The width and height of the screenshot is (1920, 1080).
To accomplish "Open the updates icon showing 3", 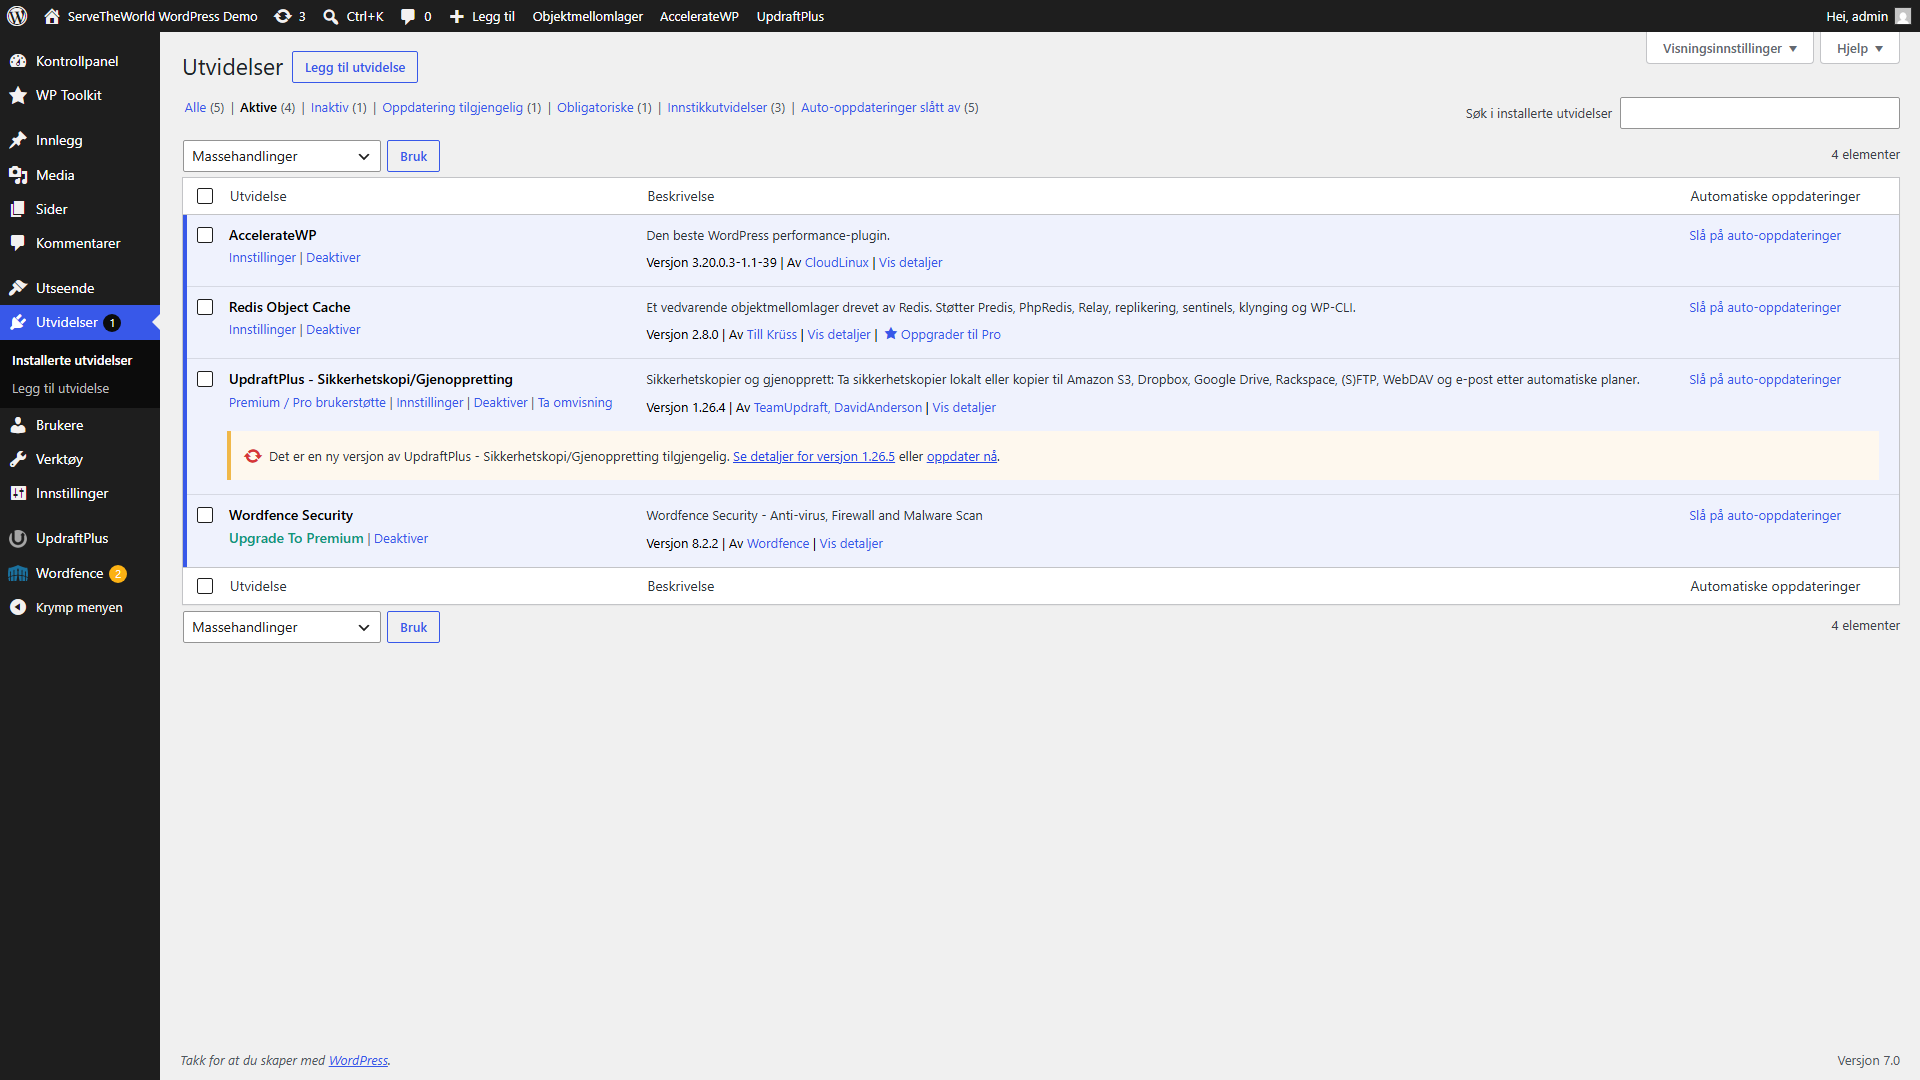I will pyautogui.click(x=283, y=16).
